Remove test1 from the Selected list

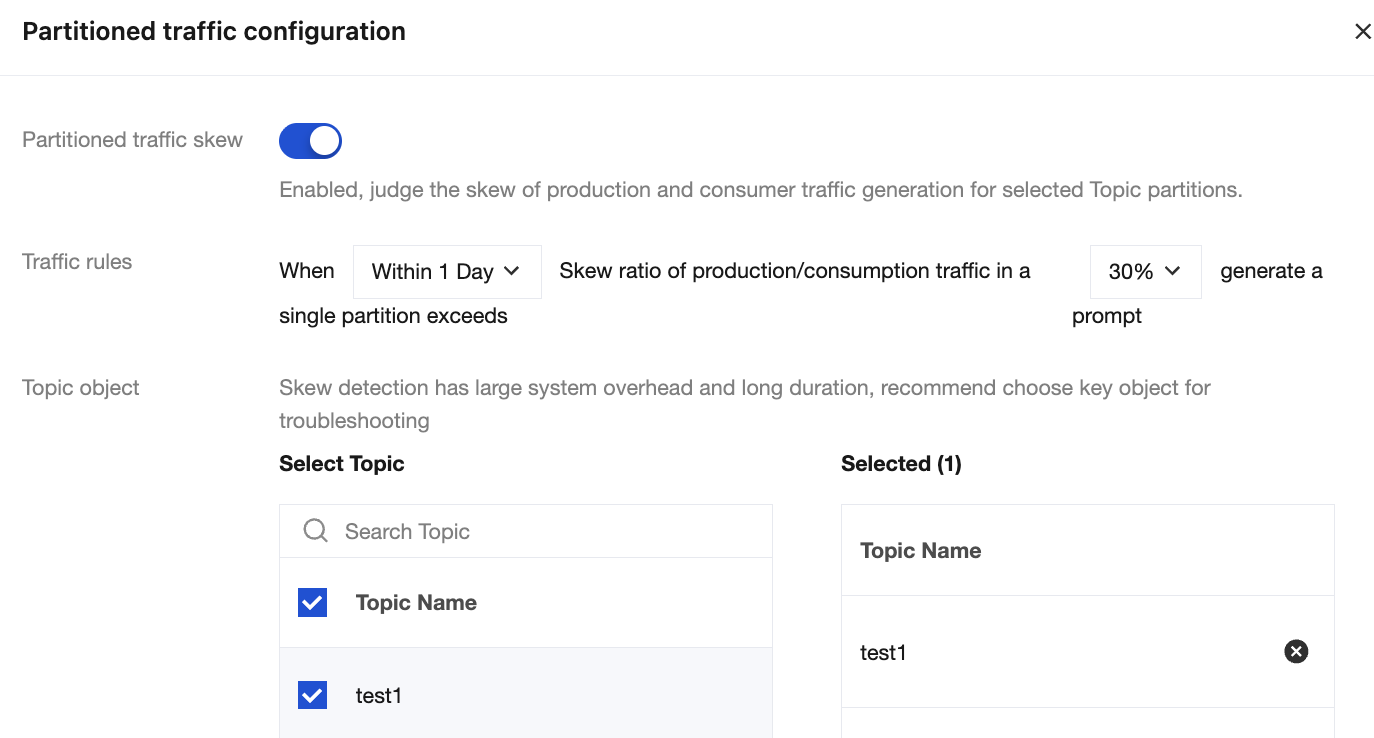pyautogui.click(x=1295, y=652)
